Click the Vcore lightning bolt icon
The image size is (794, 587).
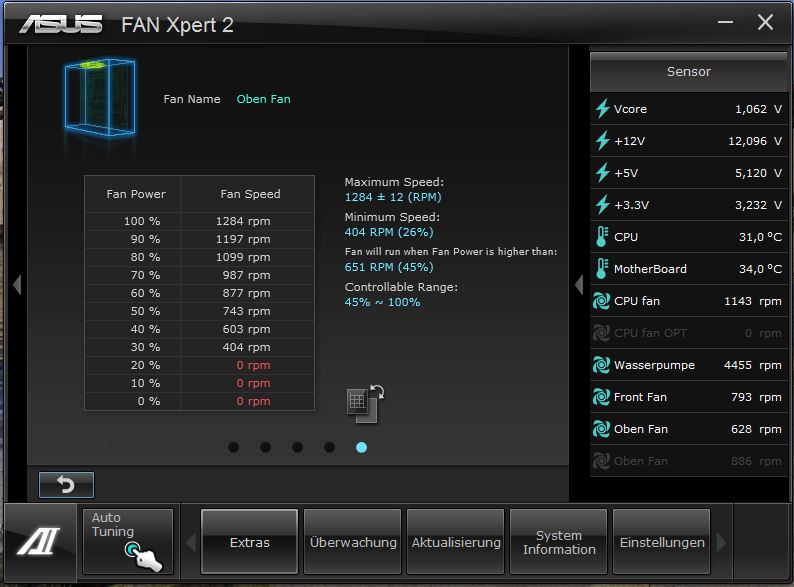point(602,109)
